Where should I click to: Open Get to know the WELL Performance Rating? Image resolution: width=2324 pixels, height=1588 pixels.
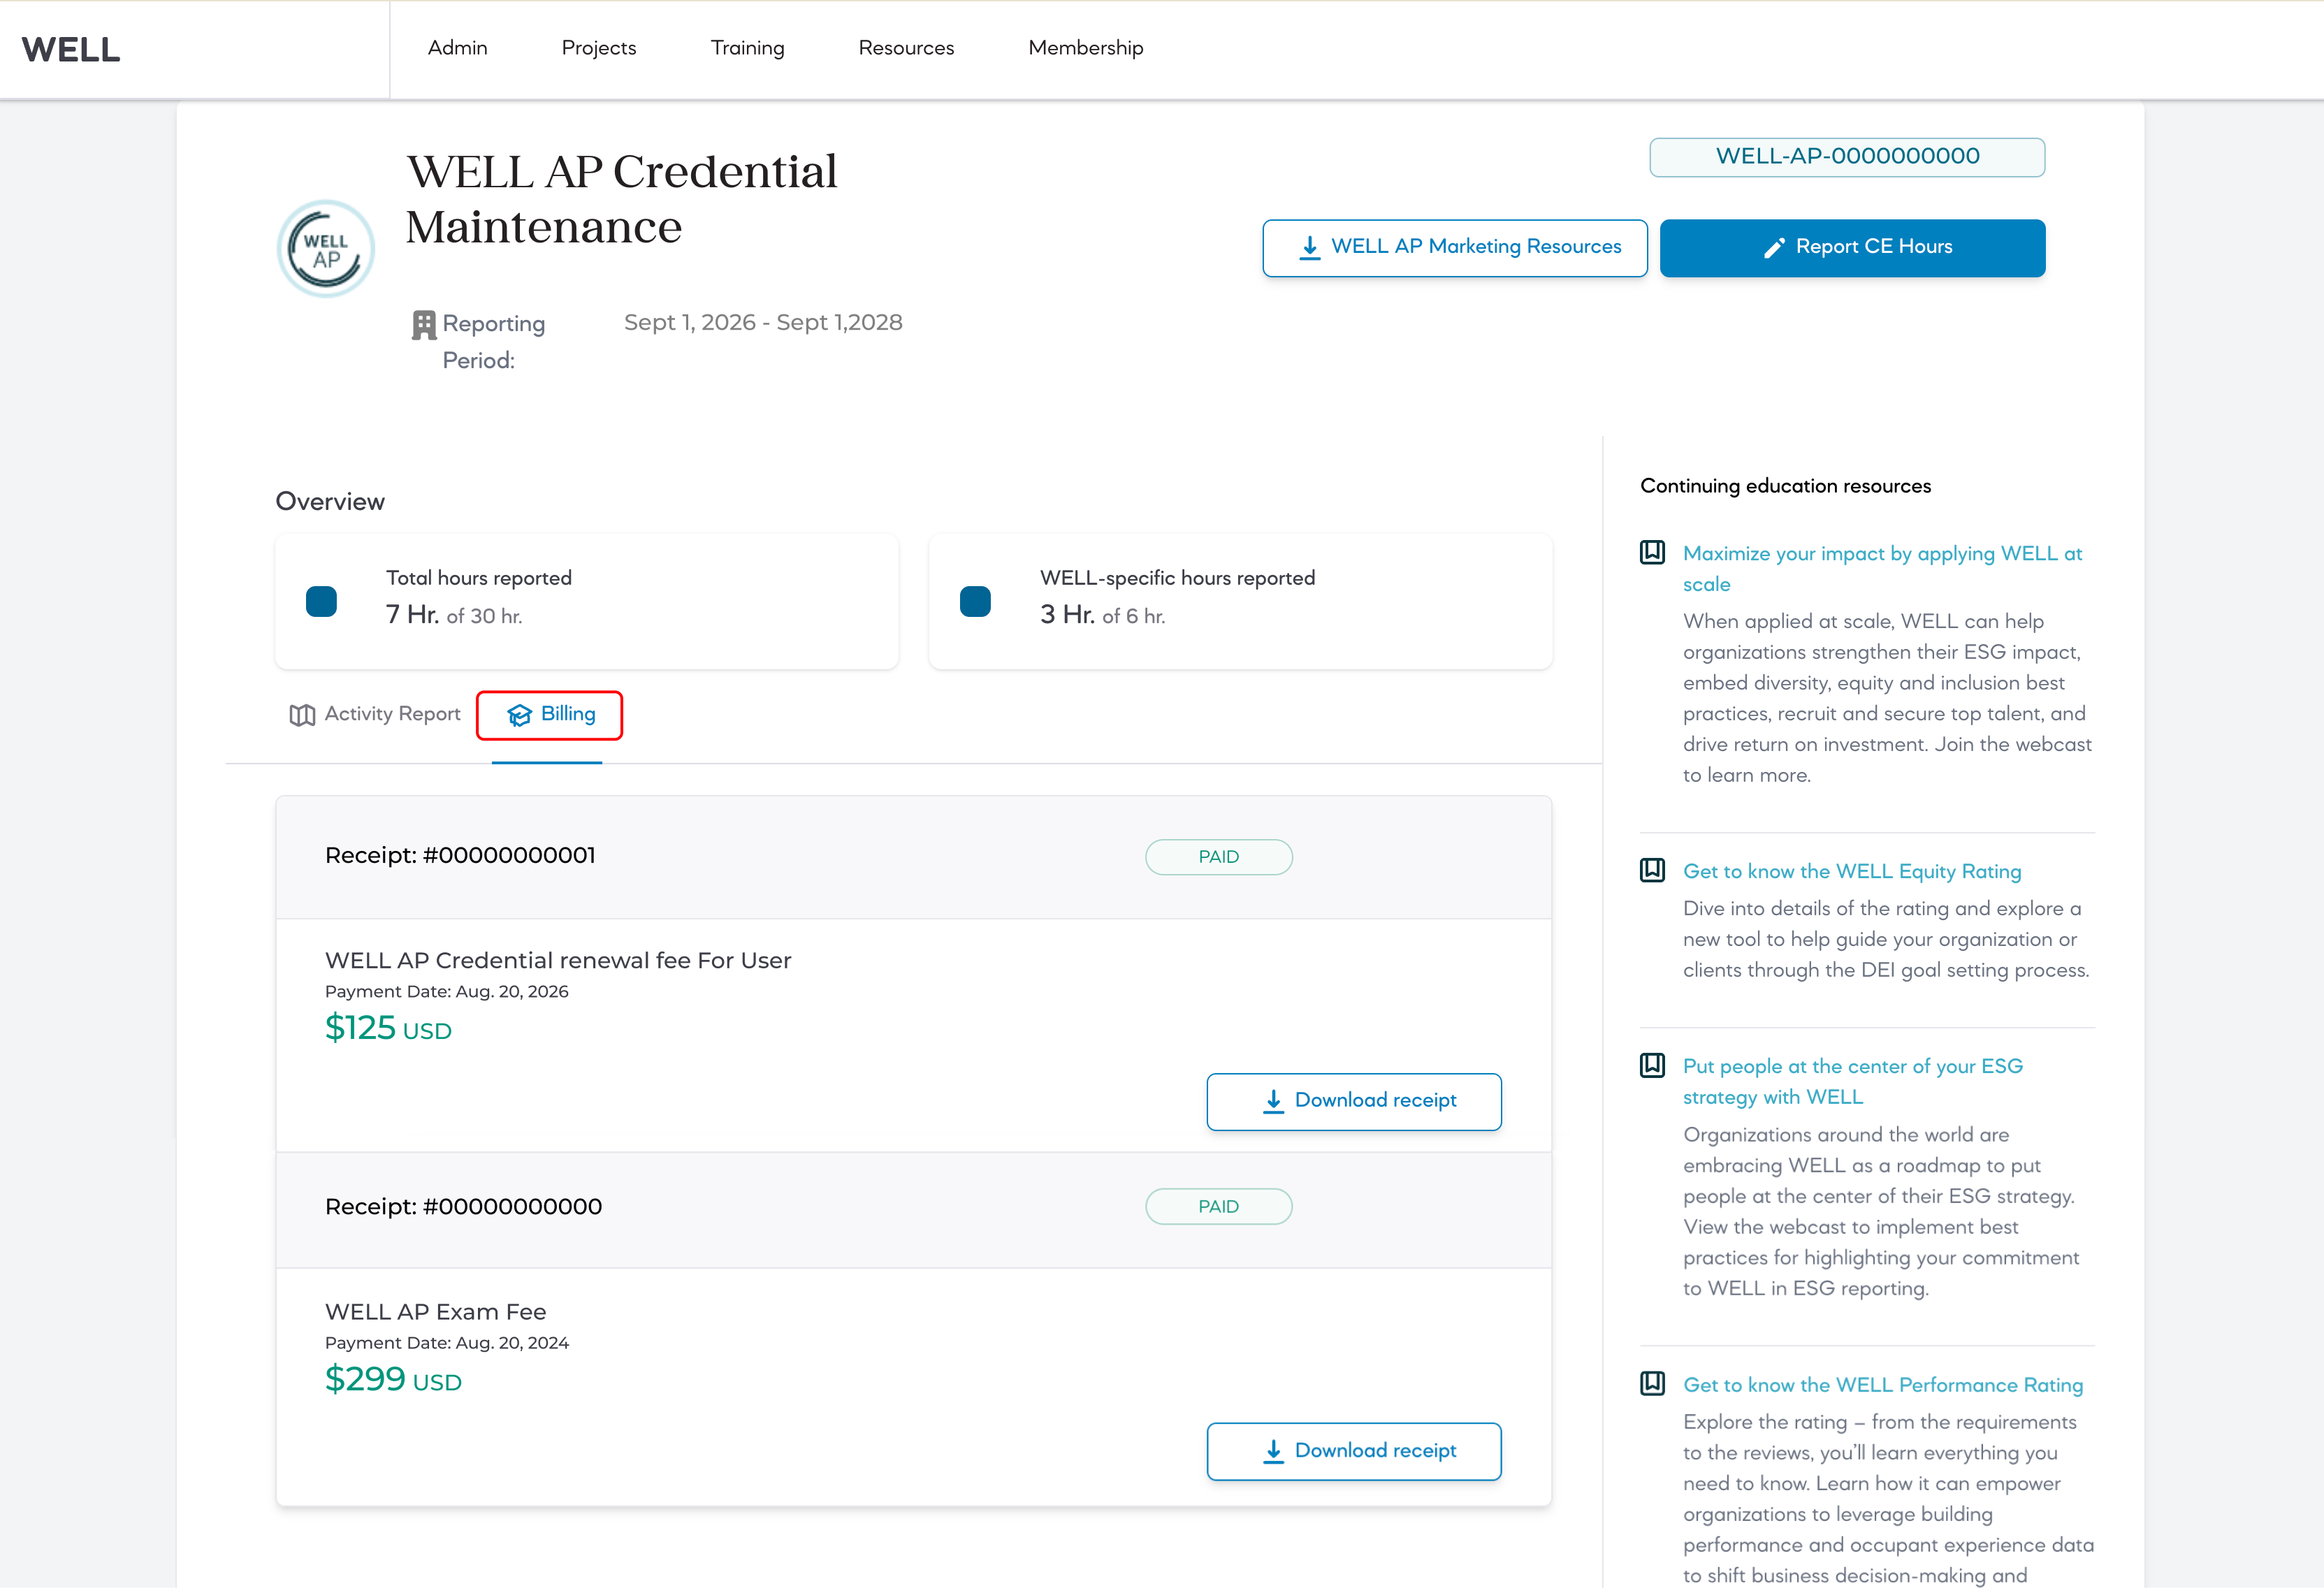[1883, 1385]
